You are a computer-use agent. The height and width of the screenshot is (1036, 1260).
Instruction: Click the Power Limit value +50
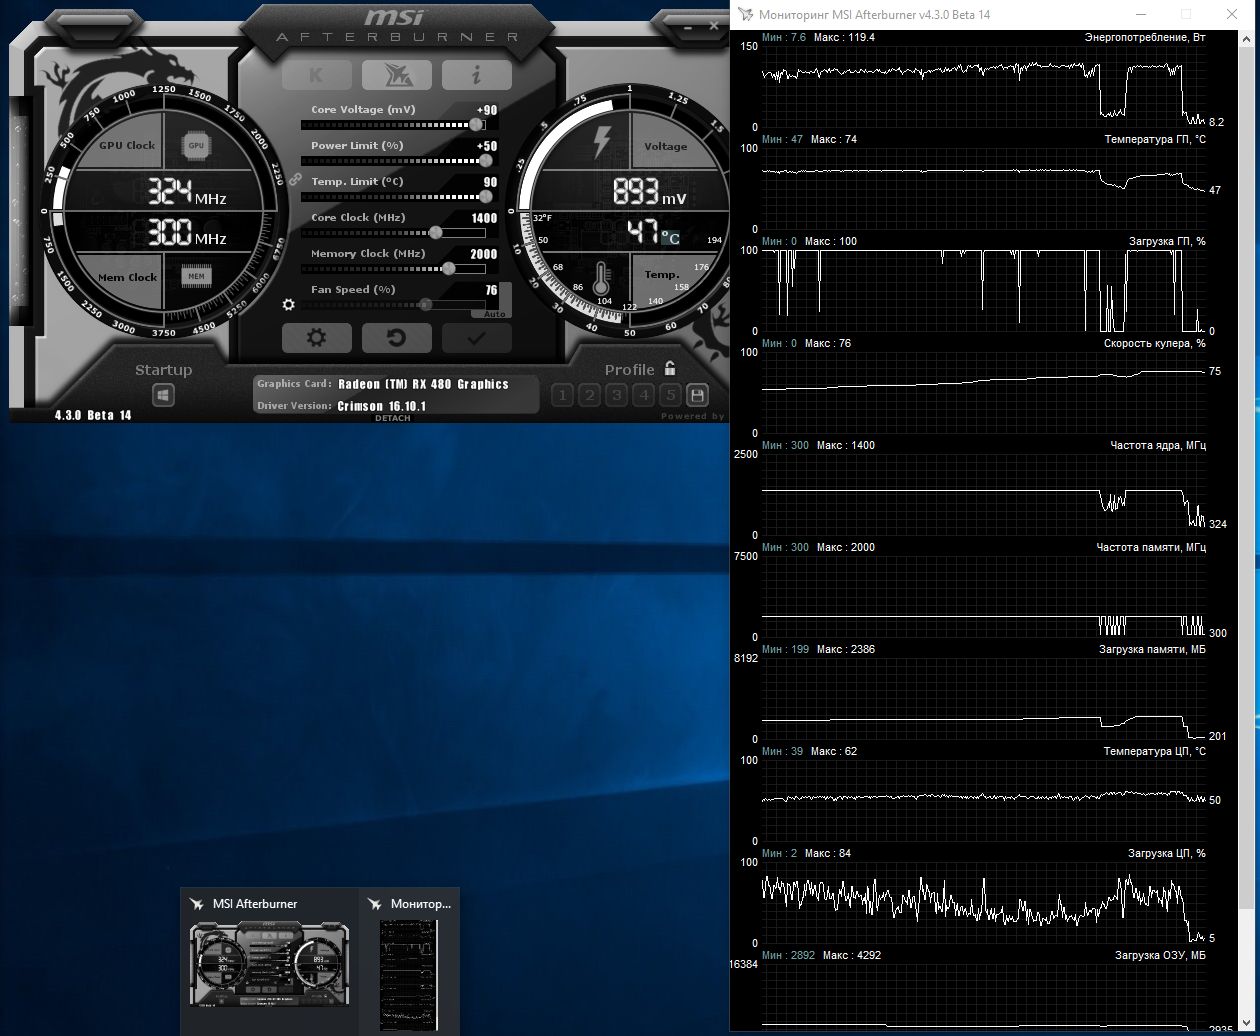click(x=487, y=146)
